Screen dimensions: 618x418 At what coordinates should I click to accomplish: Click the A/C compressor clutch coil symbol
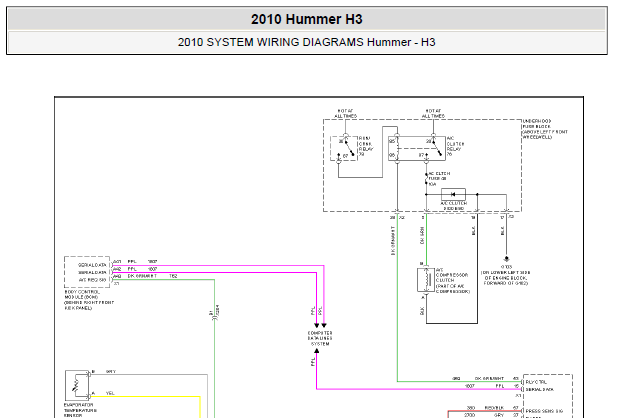coord(426,280)
